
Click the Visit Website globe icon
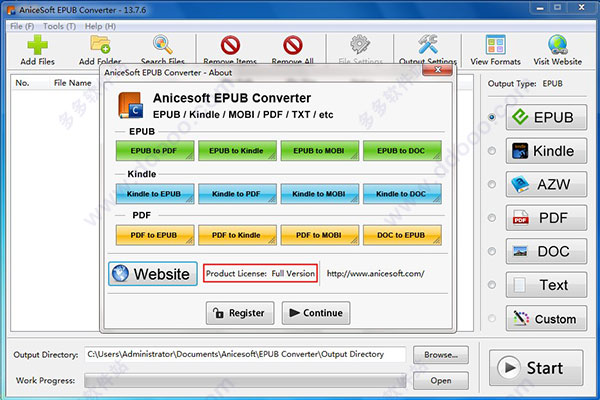pos(564,46)
